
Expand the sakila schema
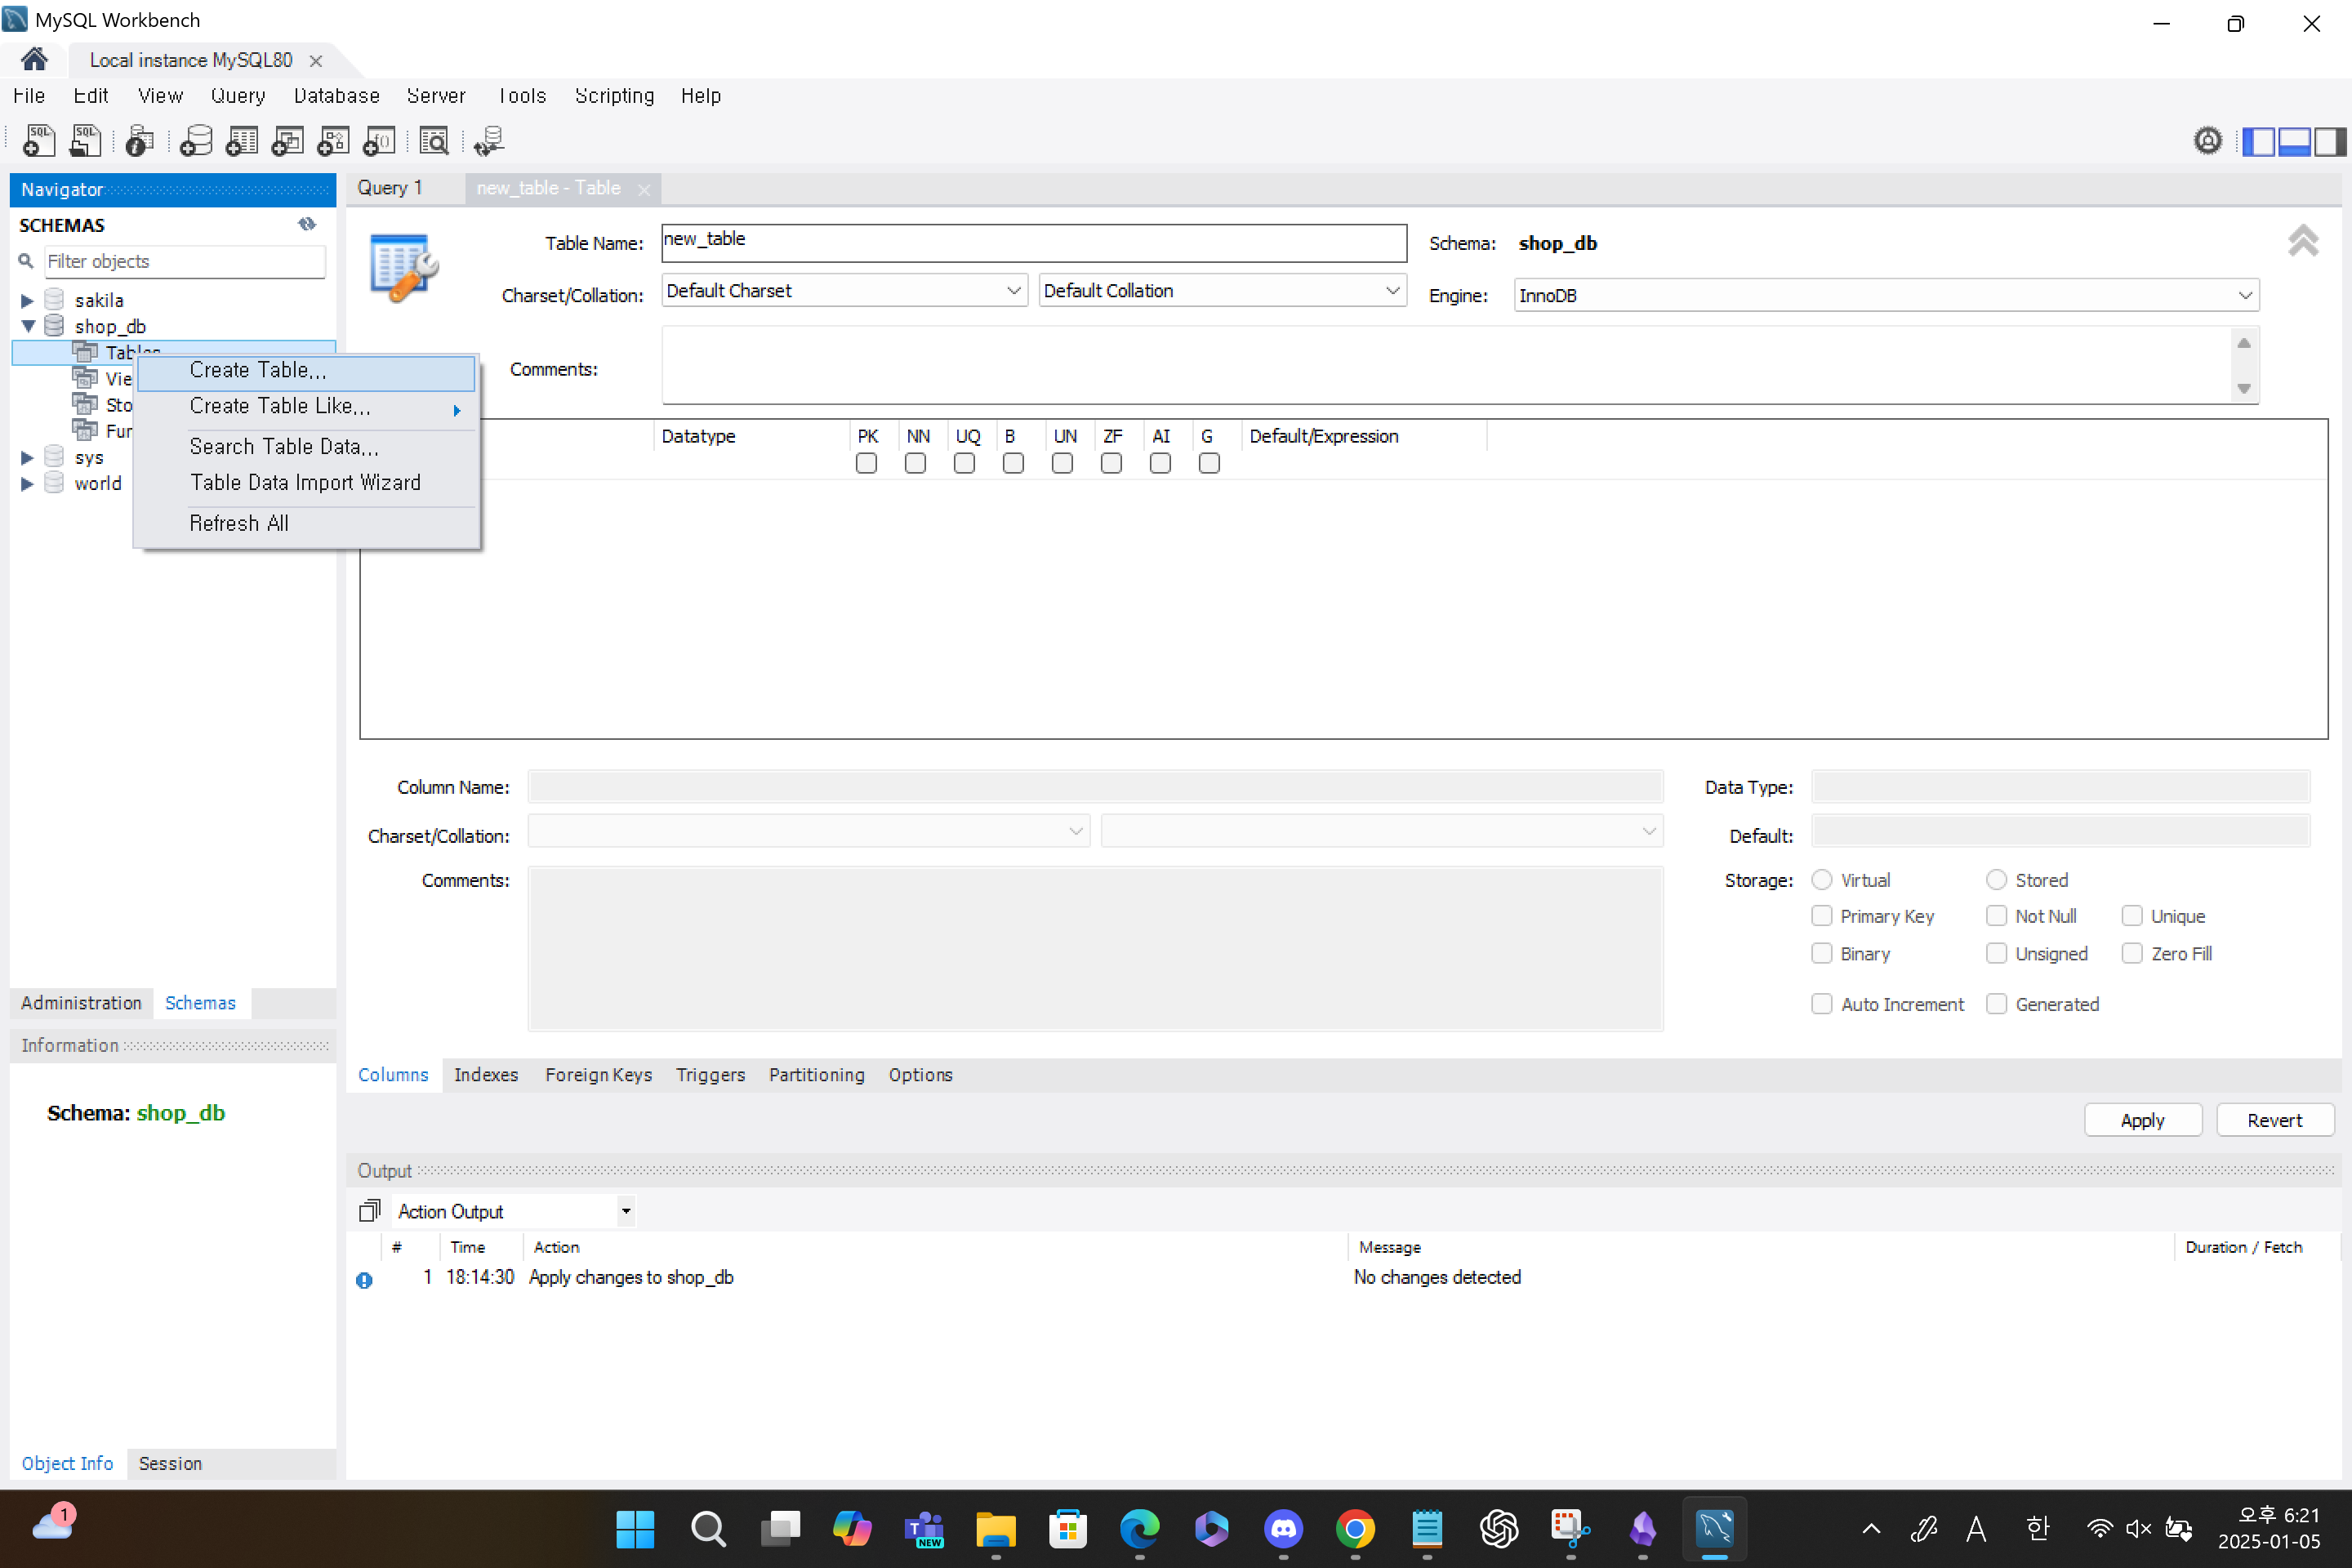tap(27, 300)
